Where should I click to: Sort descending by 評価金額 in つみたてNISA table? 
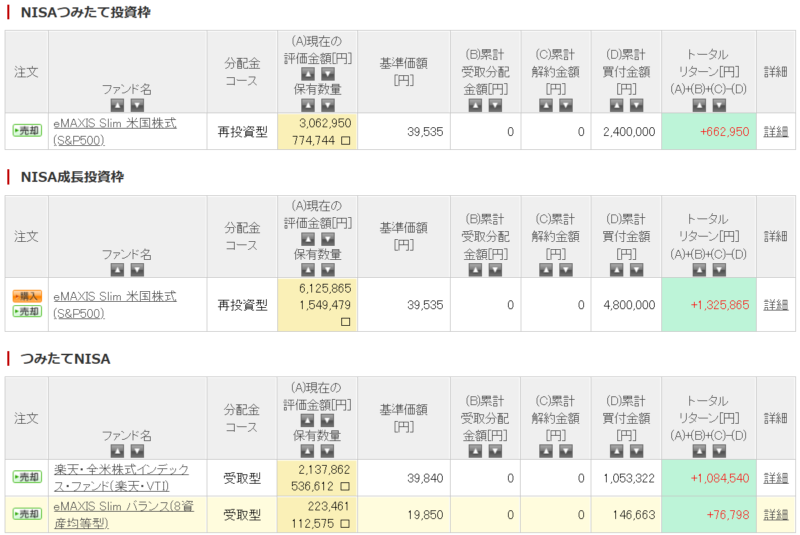point(326,420)
